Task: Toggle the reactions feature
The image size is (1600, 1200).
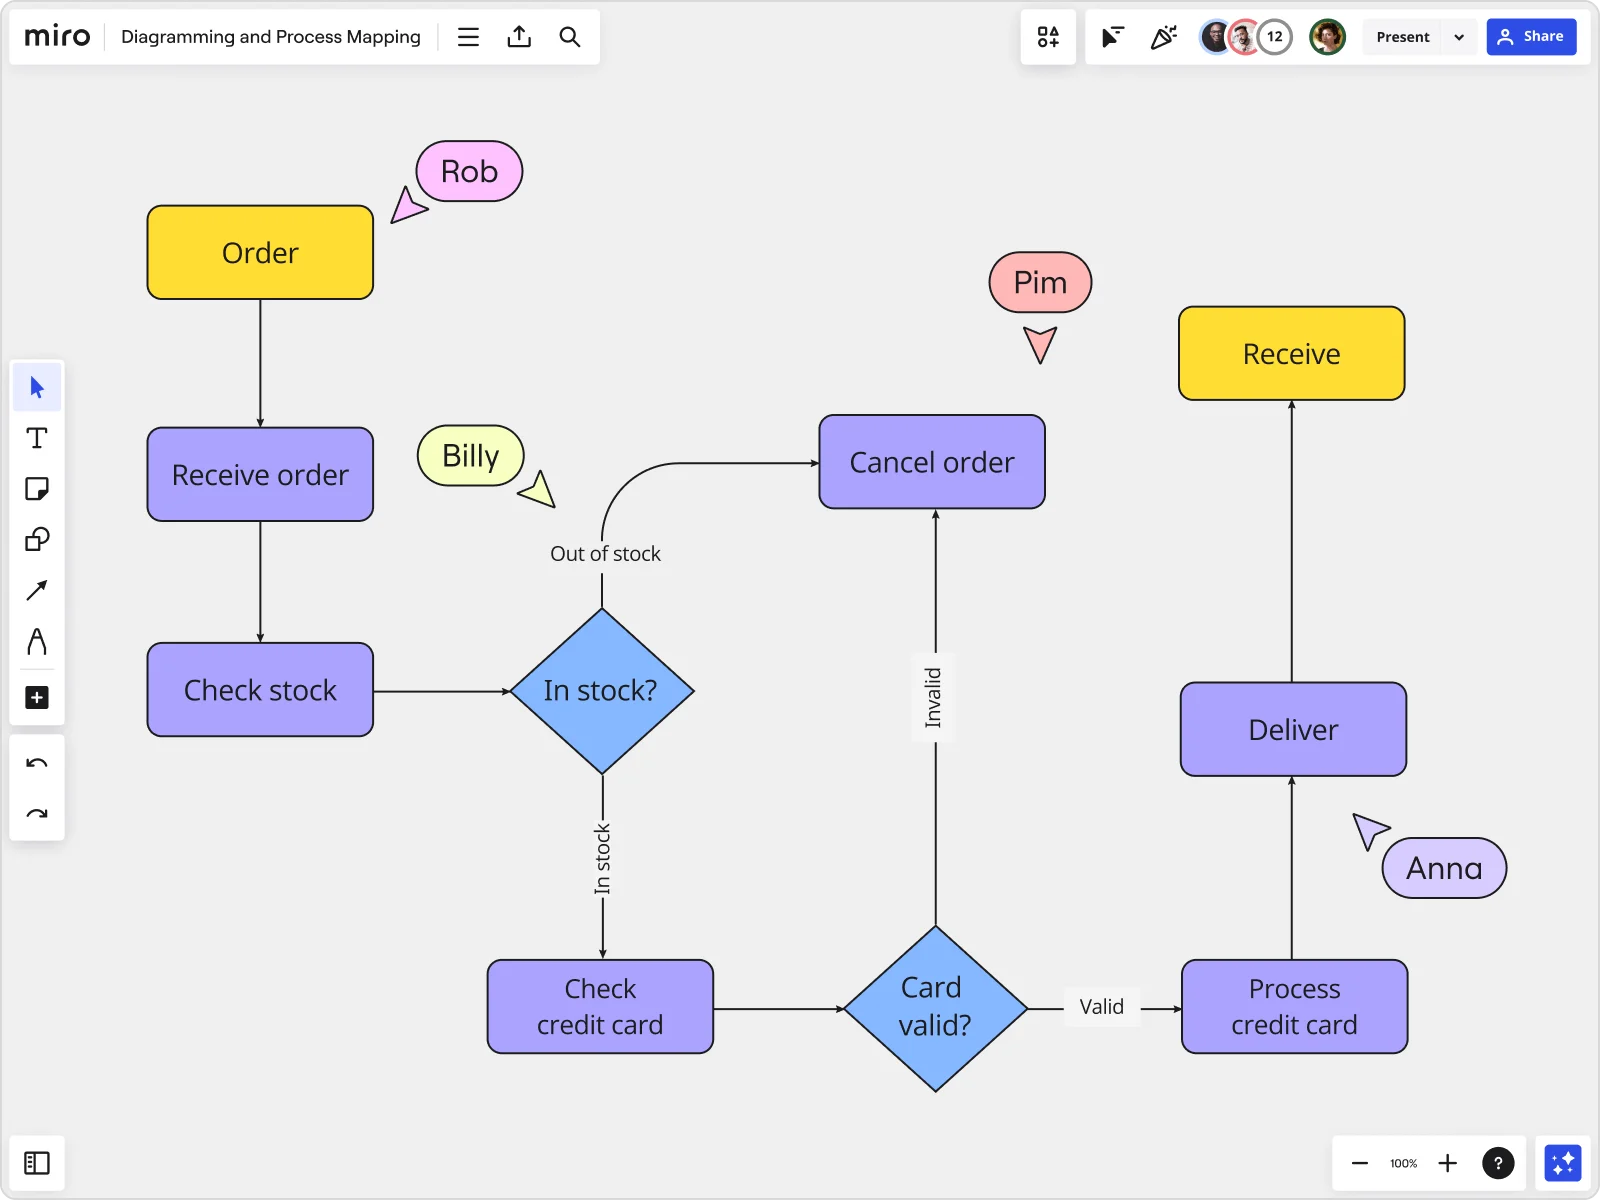Action: pyautogui.click(x=1164, y=37)
